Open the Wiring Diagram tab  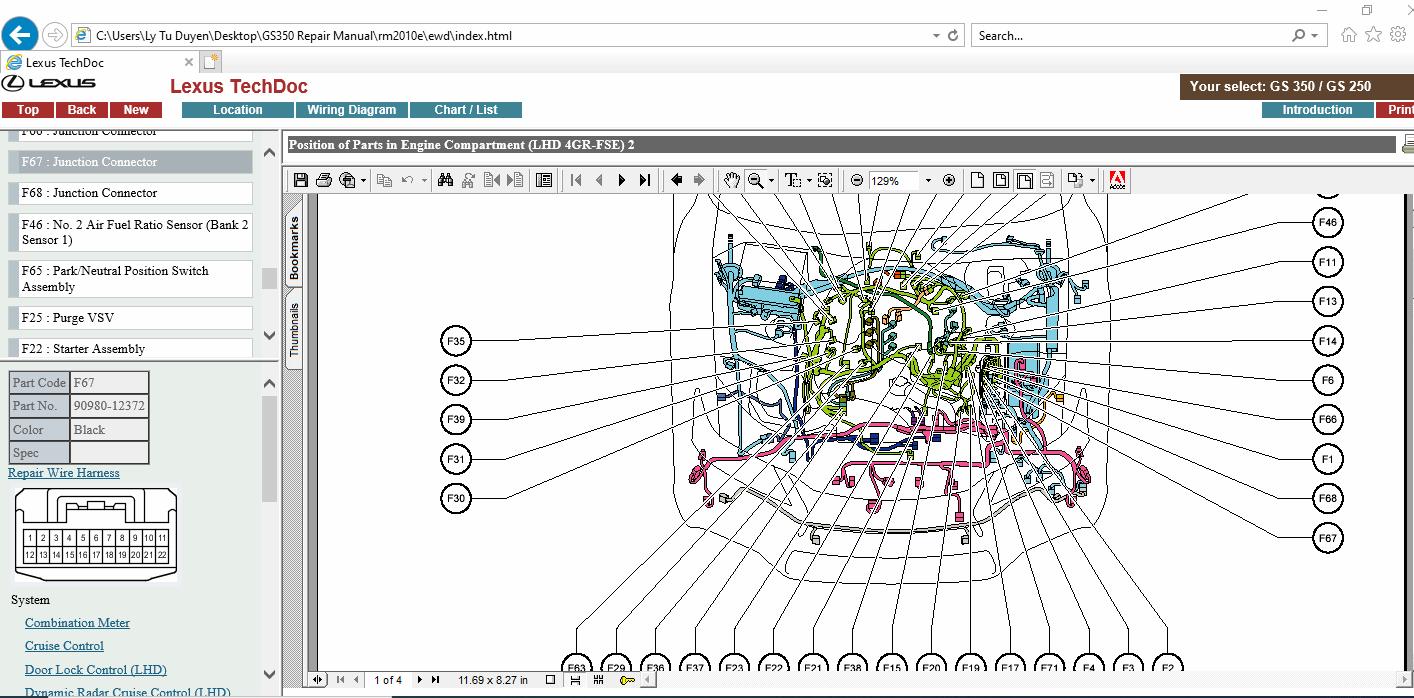(351, 110)
